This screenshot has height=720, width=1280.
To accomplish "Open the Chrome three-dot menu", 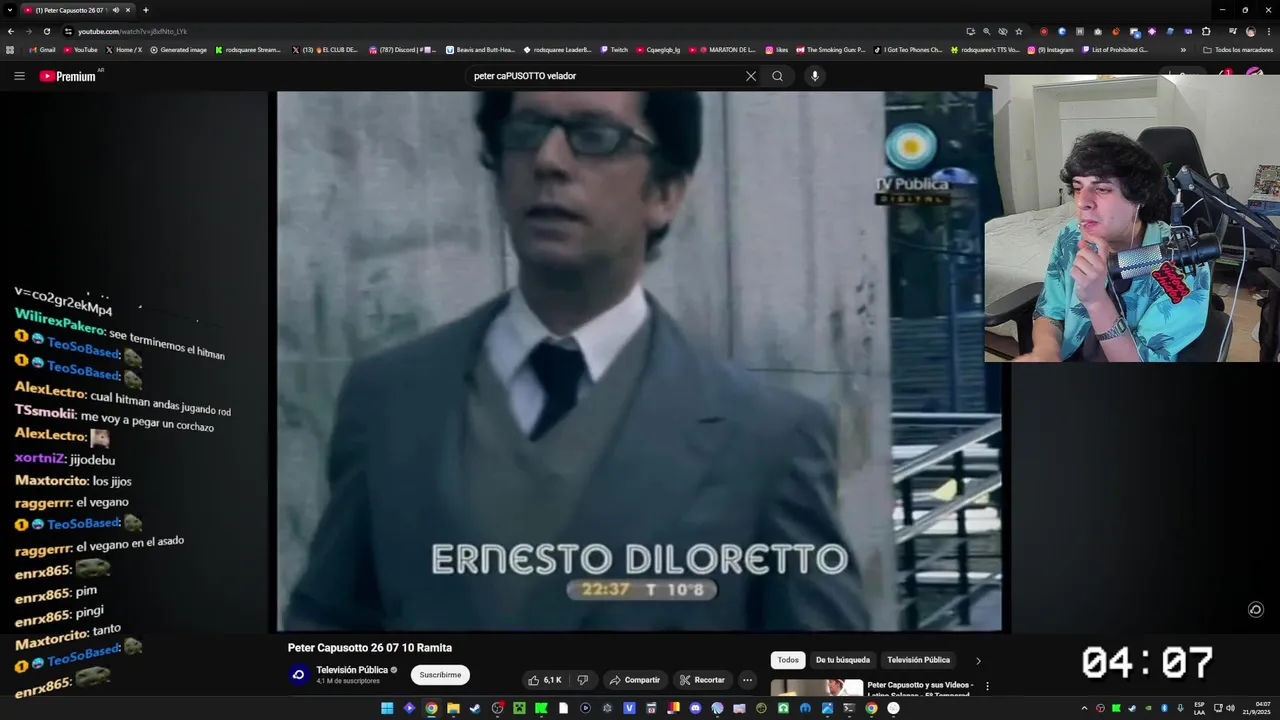I will tap(1270, 31).
